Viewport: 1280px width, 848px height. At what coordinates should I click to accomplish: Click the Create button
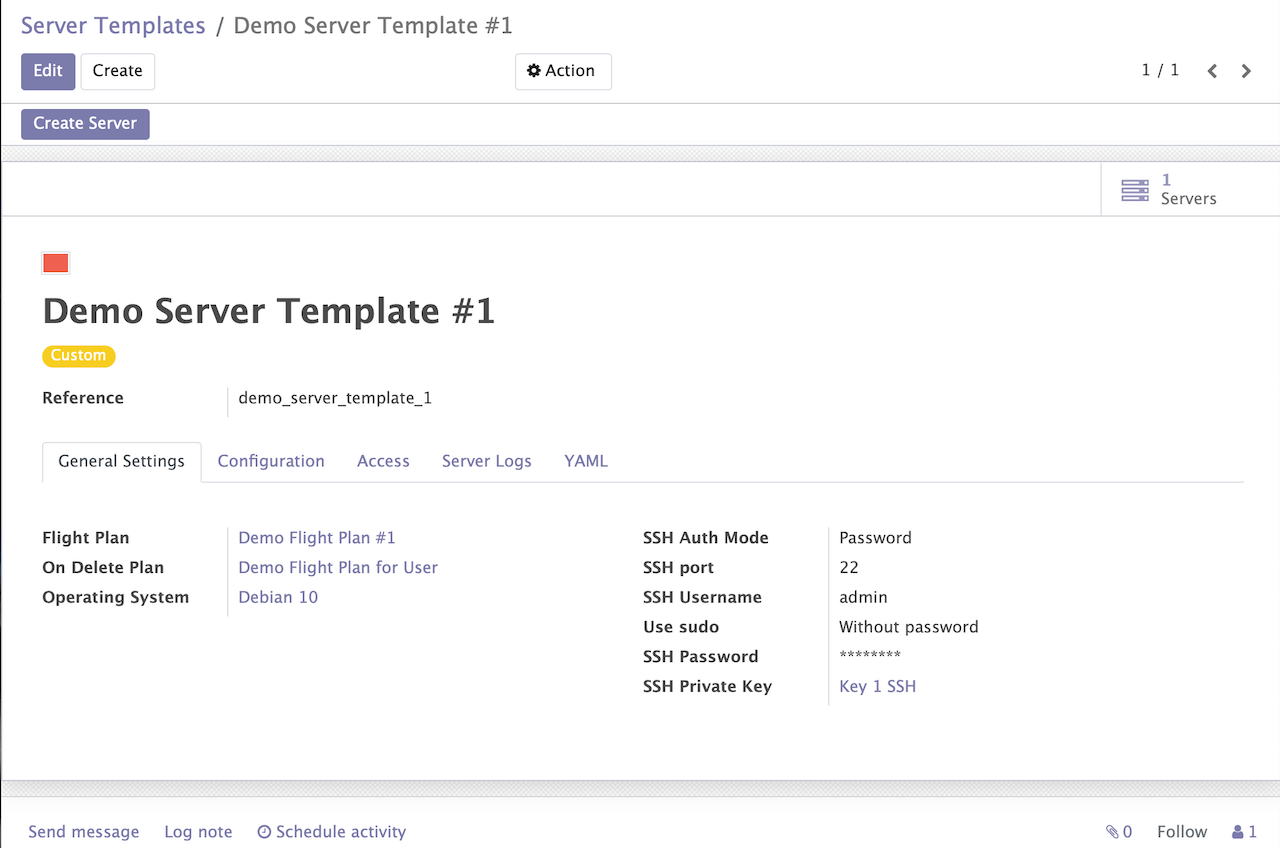117,71
